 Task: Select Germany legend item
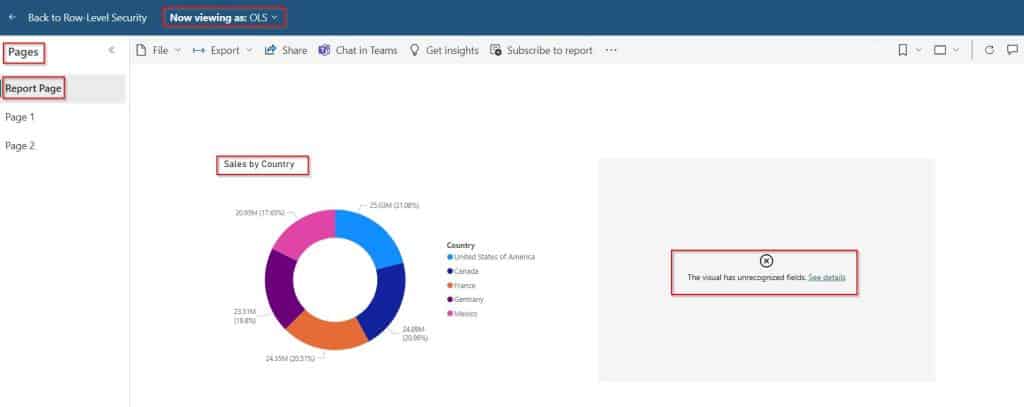point(466,299)
